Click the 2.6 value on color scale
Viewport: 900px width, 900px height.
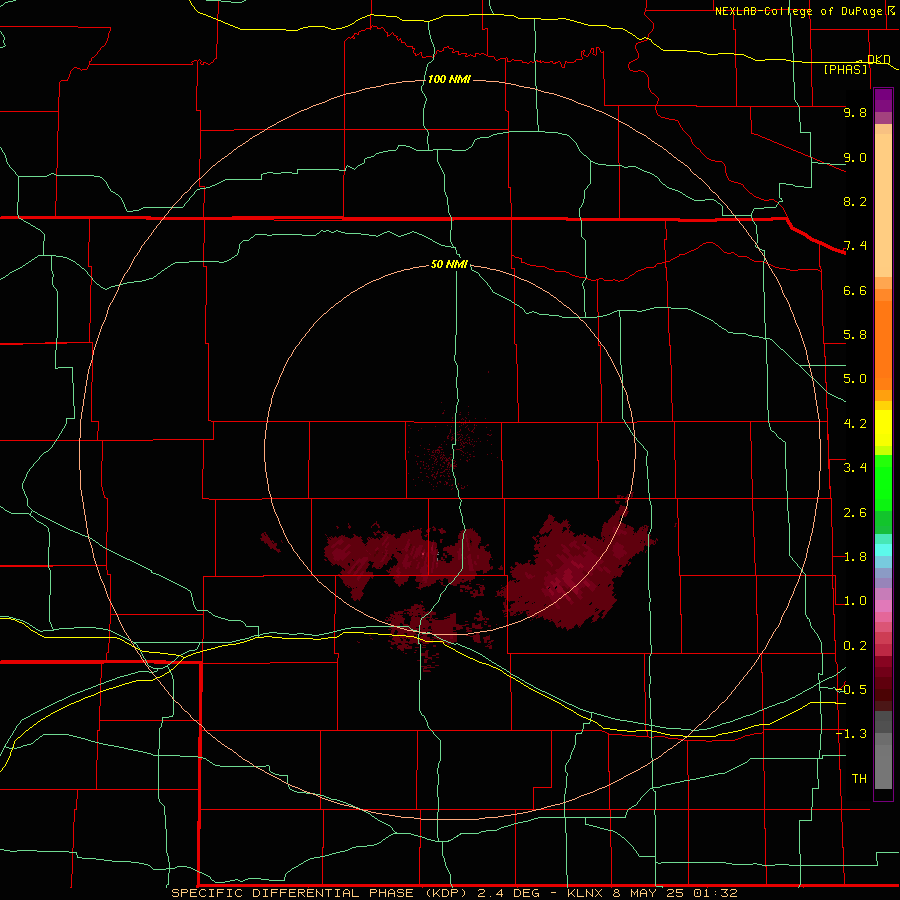click(855, 513)
